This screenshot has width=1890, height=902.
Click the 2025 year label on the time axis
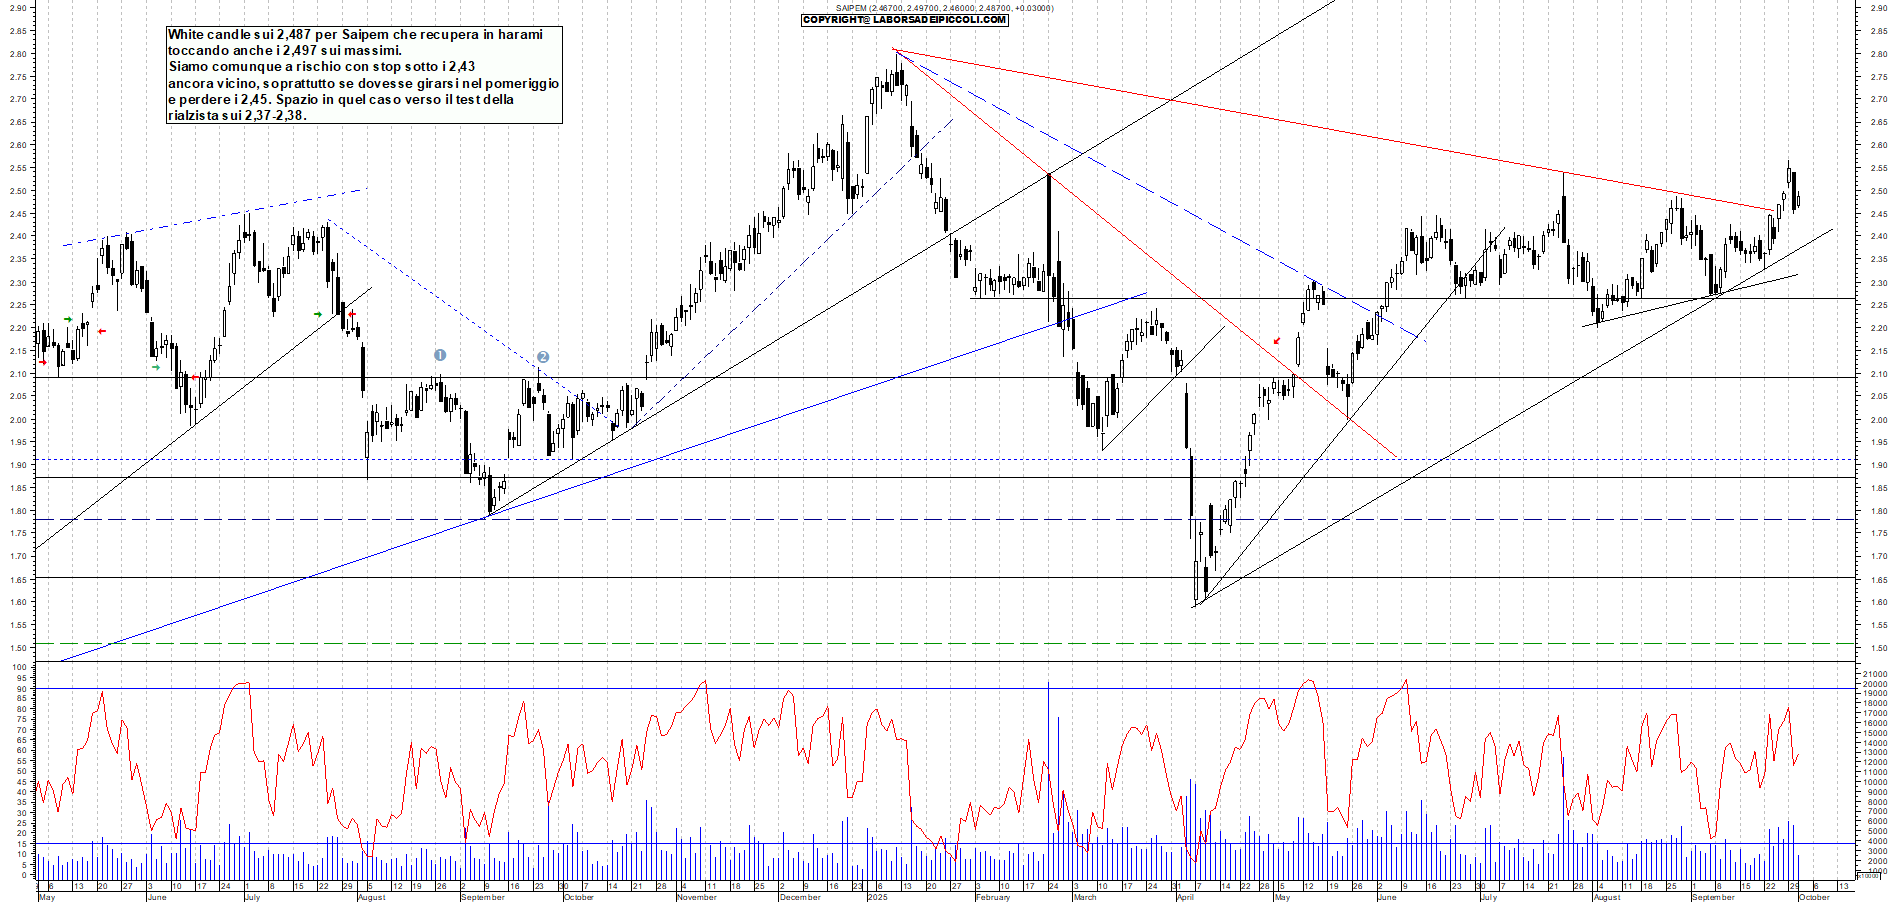coord(877,897)
